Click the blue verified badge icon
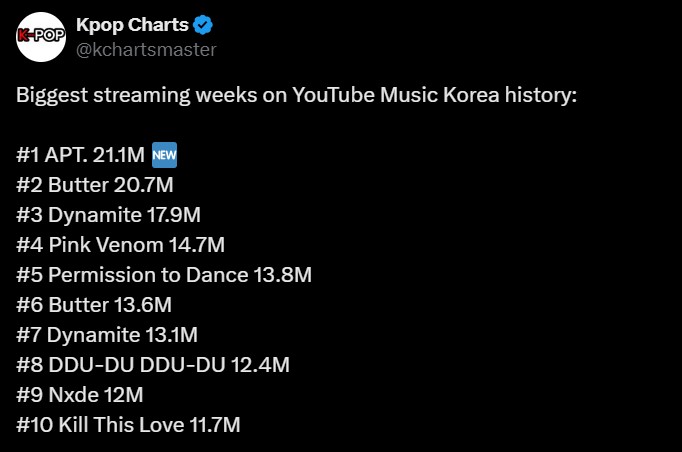The height and width of the screenshot is (452, 682). click(x=203, y=25)
